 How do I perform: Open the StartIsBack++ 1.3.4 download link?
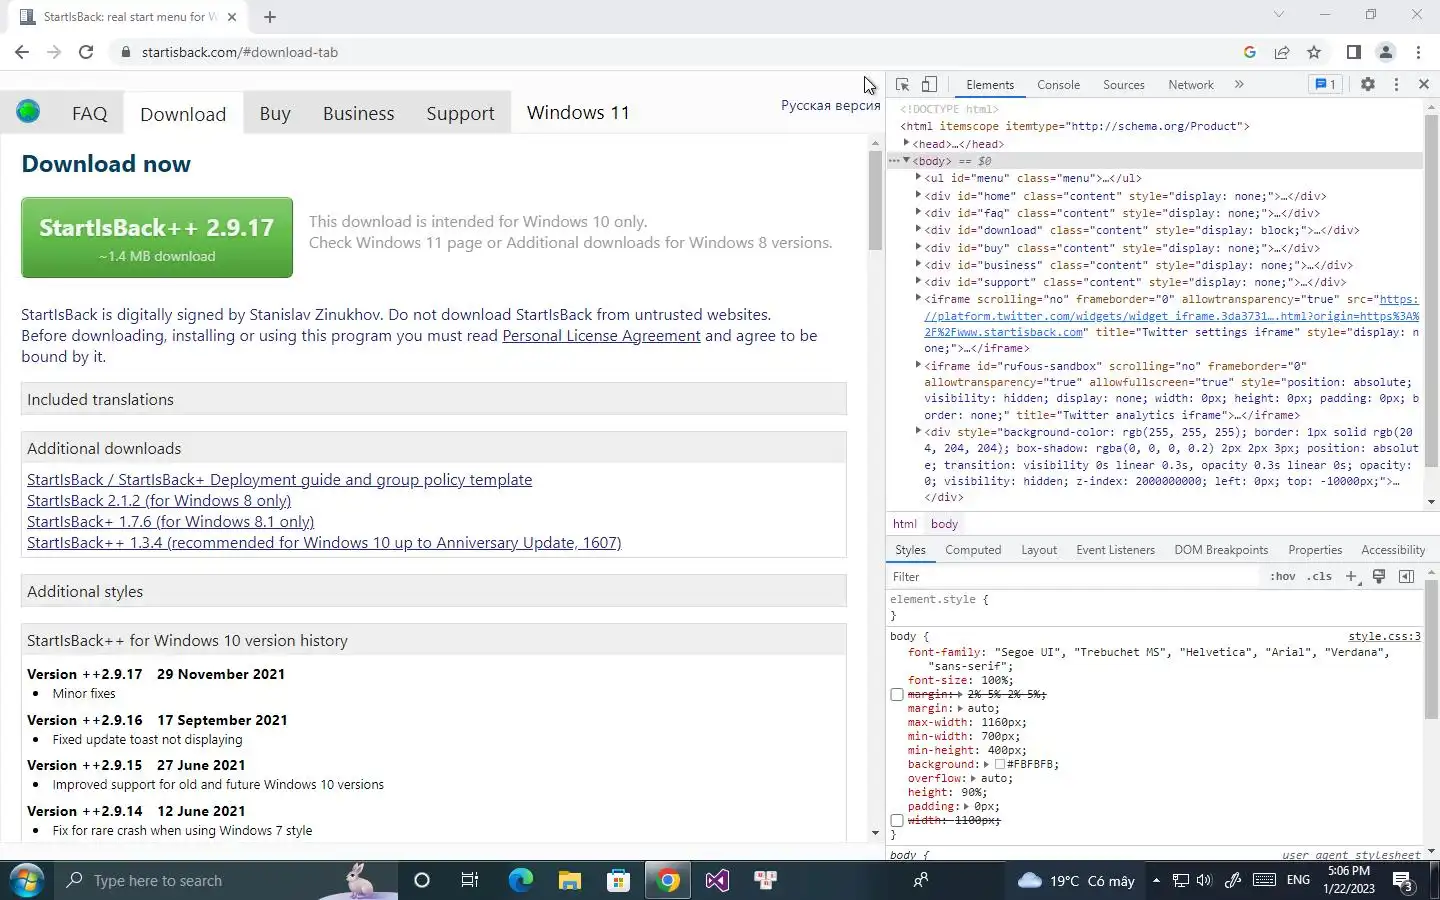[324, 543]
